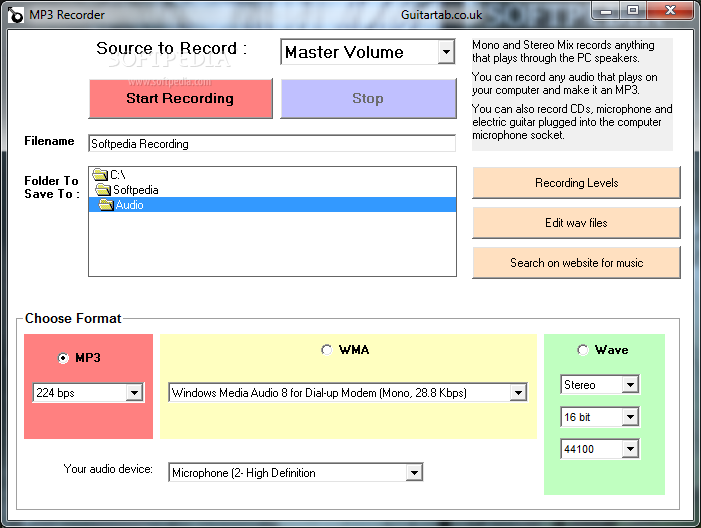Click the Softpedia folder icon in tree
This screenshot has height=528, width=701.
pos(103,190)
